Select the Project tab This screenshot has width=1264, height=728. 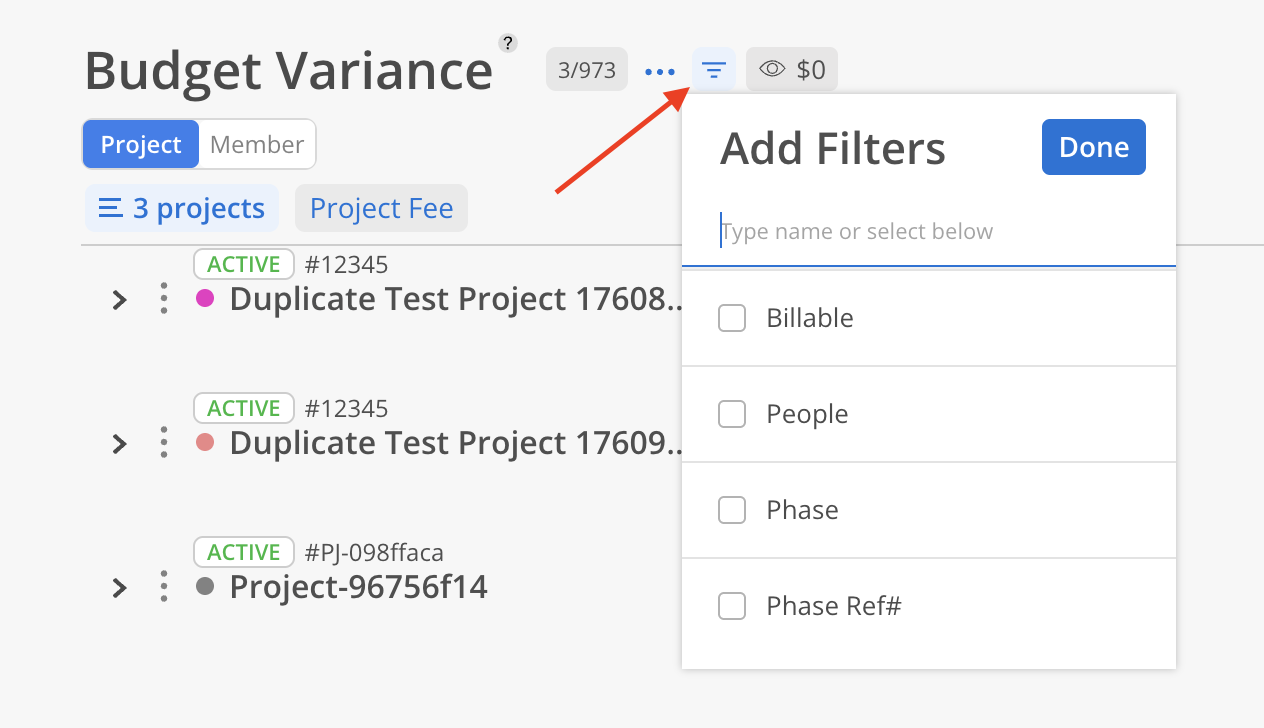pyautogui.click(x=141, y=145)
